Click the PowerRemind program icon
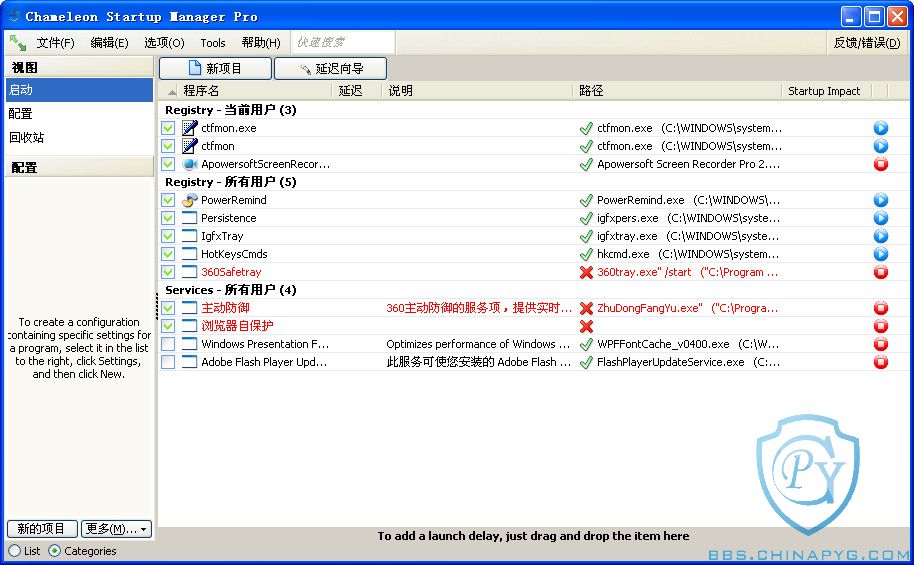Screen dimensions: 914x565 [x=189, y=200]
